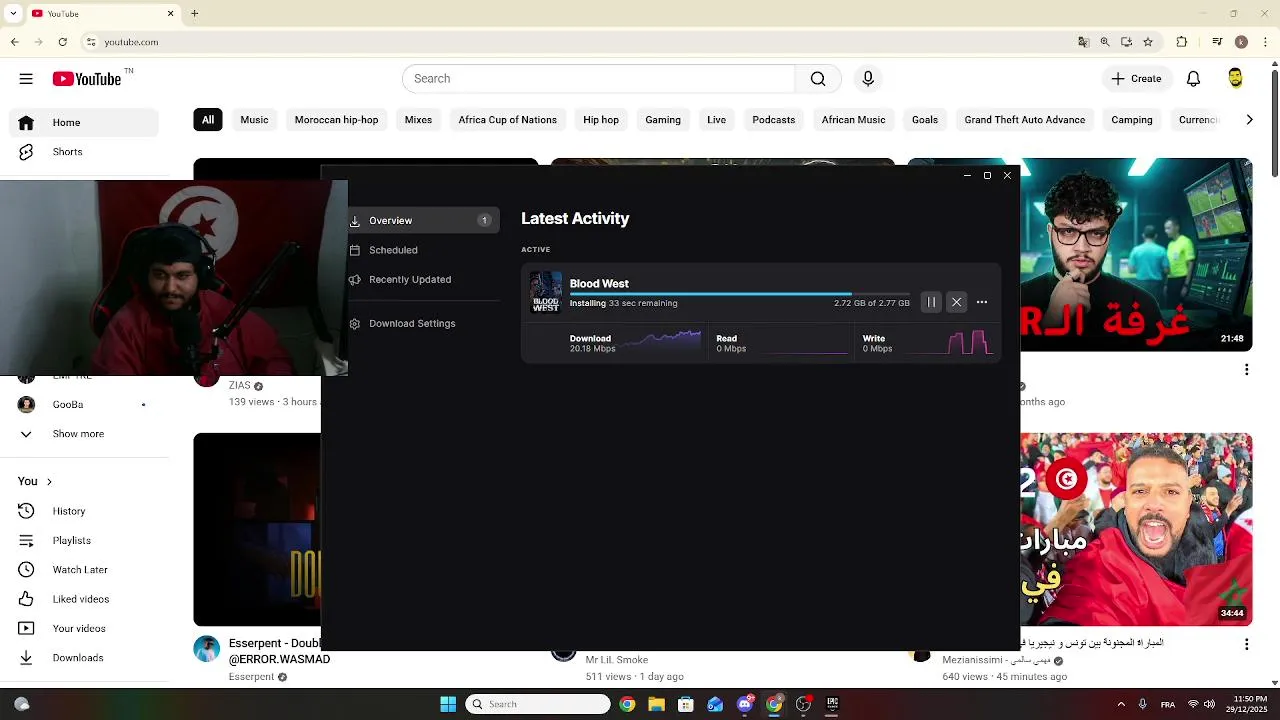
Task: Click the YouTube search magnifier button
Action: (818, 79)
